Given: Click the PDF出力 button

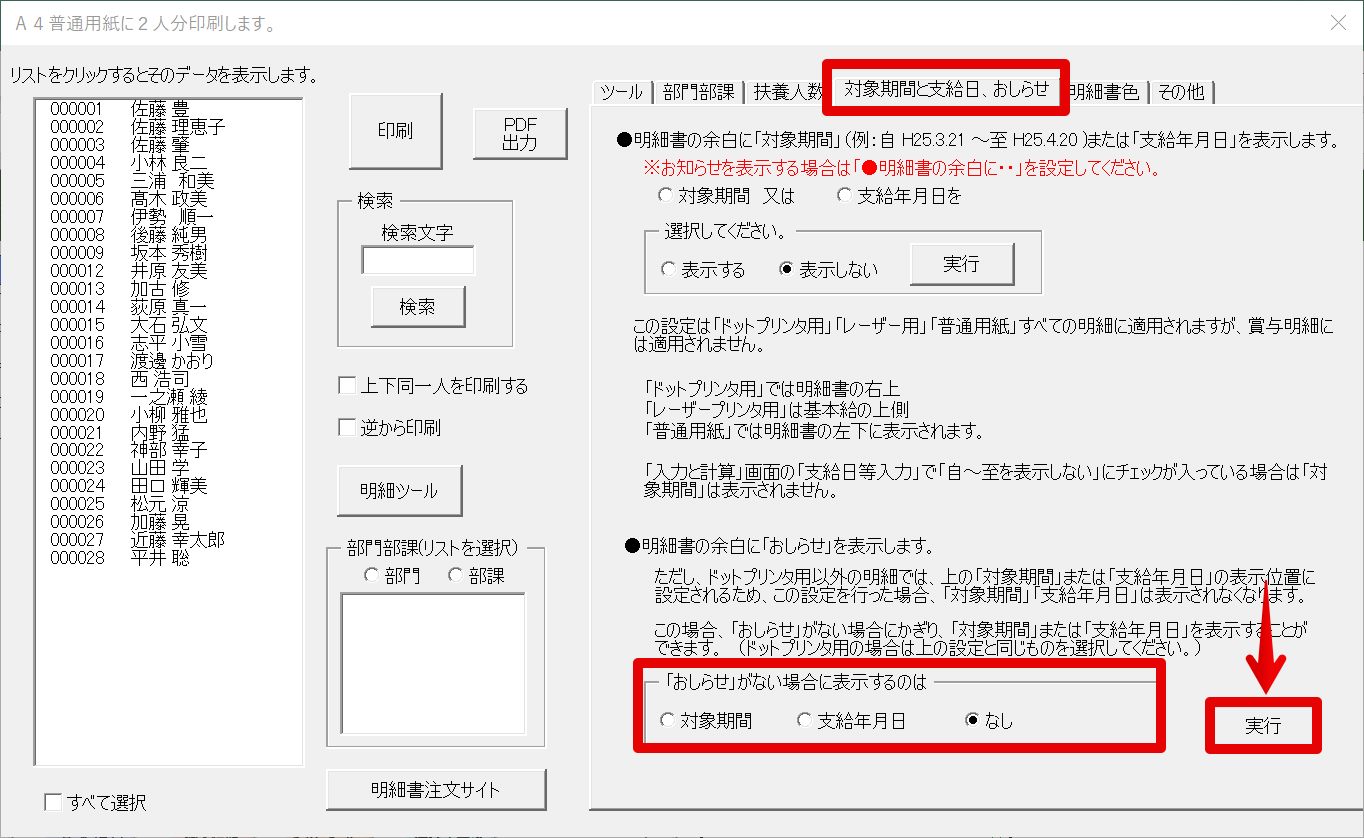Looking at the screenshot, I should [x=519, y=133].
